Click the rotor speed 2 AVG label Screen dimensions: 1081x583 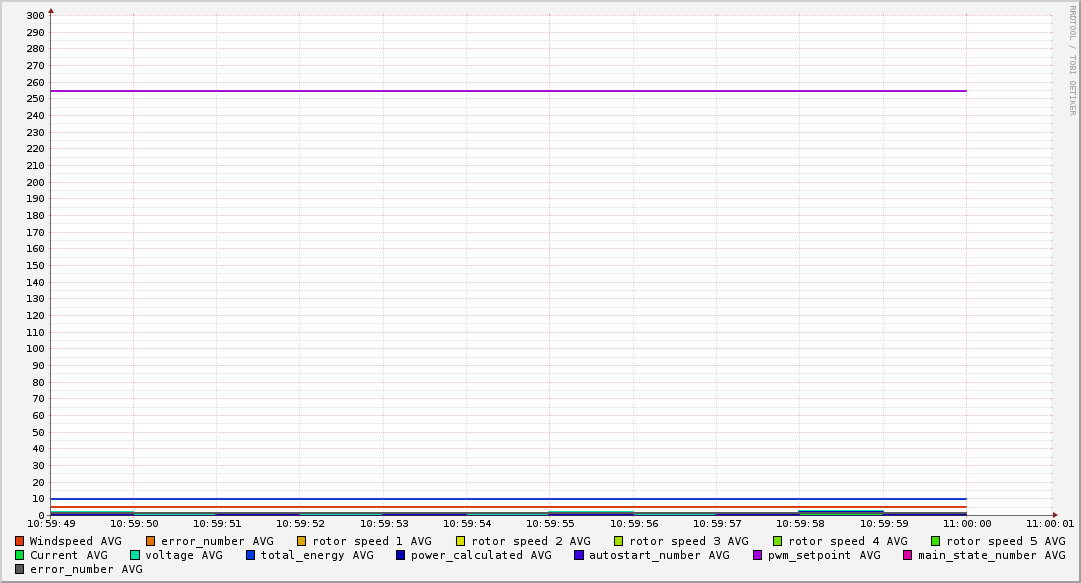530,541
